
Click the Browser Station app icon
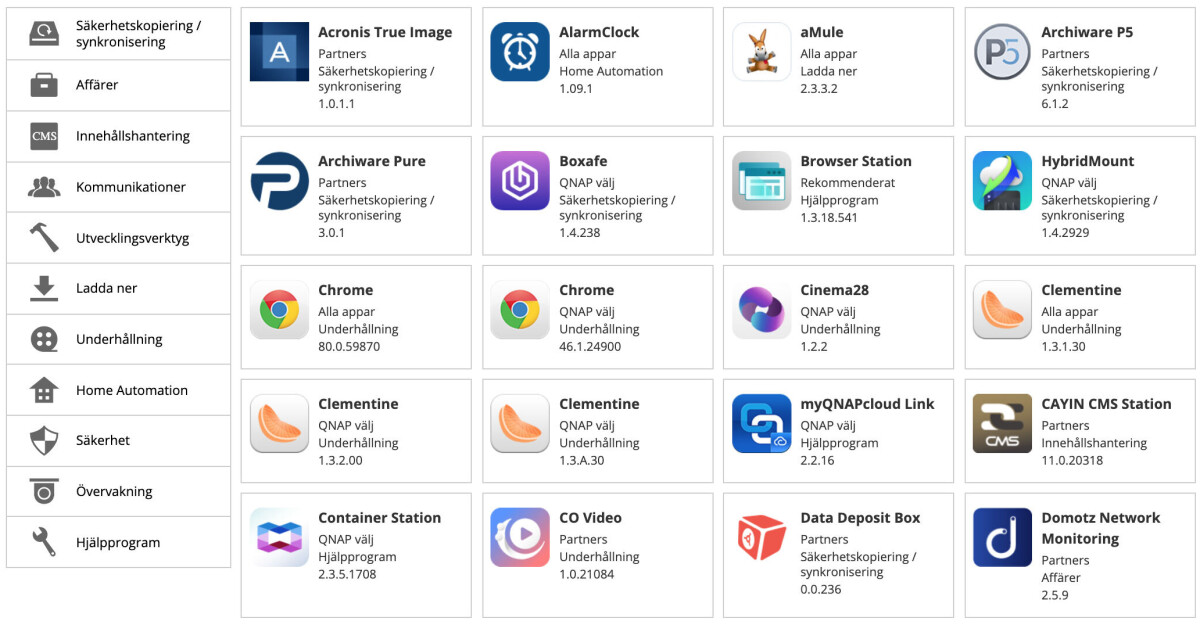[761, 181]
